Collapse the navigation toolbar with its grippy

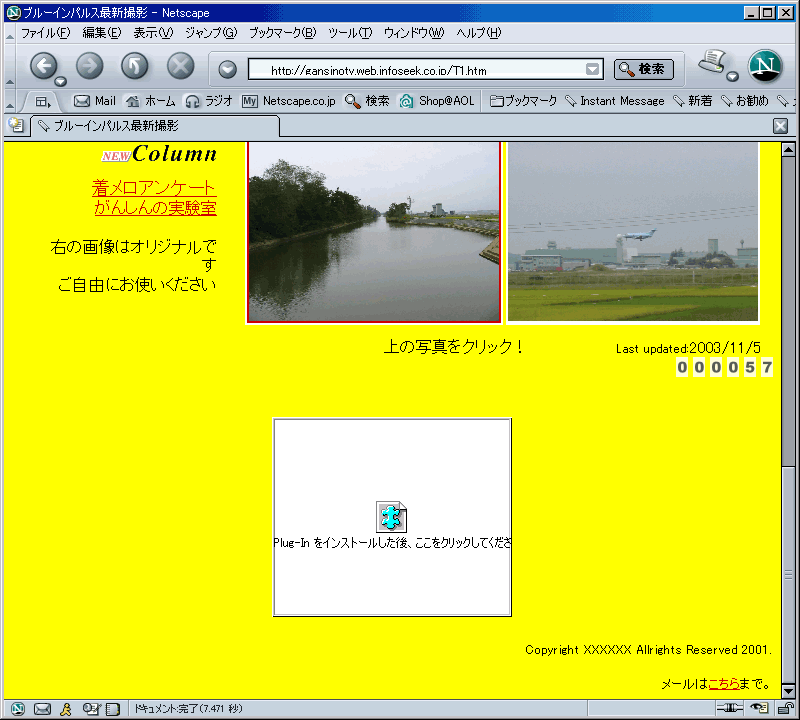10,66
